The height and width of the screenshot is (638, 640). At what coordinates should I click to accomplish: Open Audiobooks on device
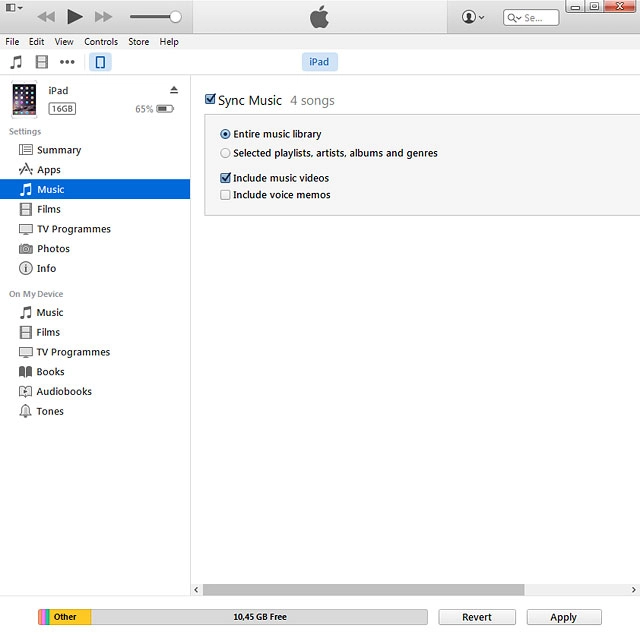95,391
